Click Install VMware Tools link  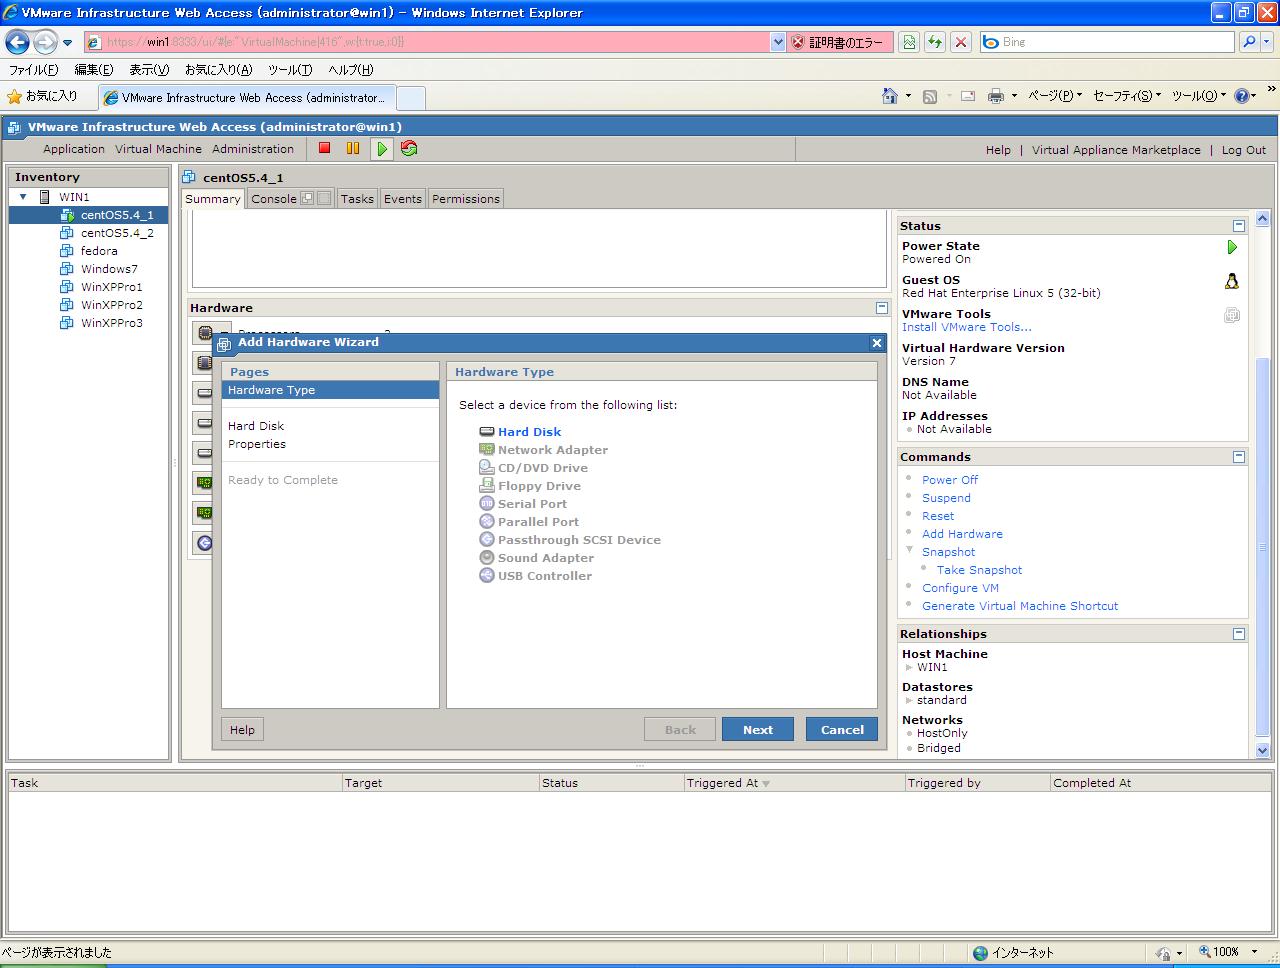(x=967, y=327)
